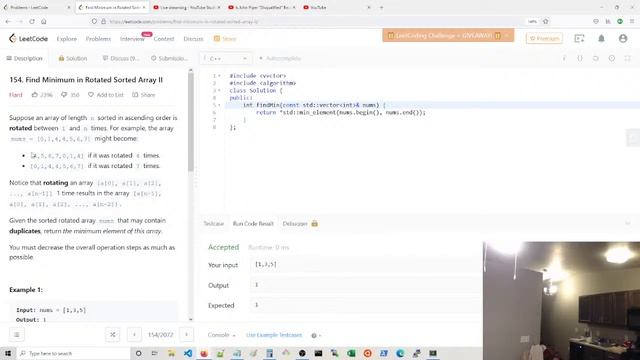640x360 pixels.
Task: Open the user profile avatar menu
Action: point(623,38)
